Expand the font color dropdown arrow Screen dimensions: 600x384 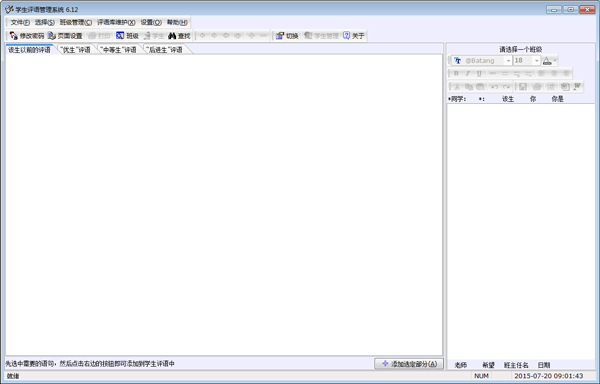(555, 60)
